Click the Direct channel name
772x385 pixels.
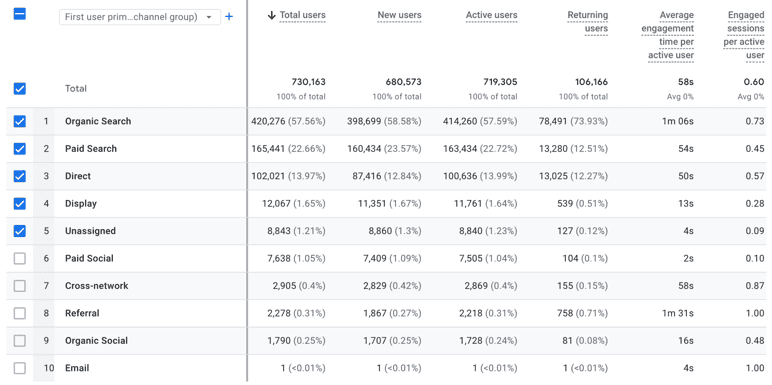click(x=78, y=176)
